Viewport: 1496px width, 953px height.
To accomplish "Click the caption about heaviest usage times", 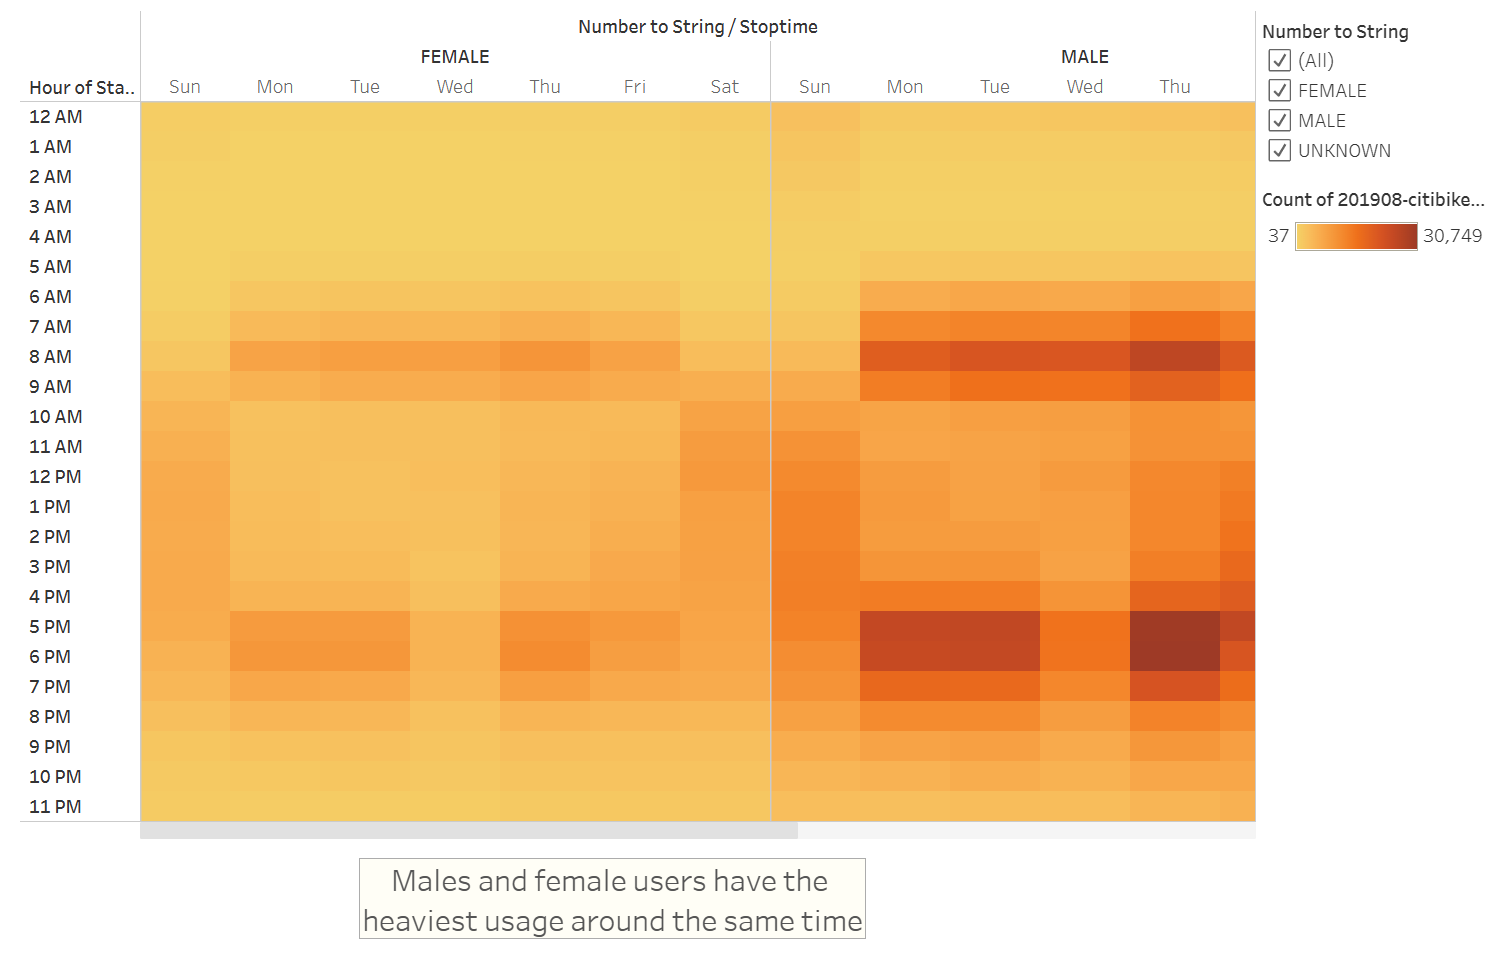I will pos(611,899).
